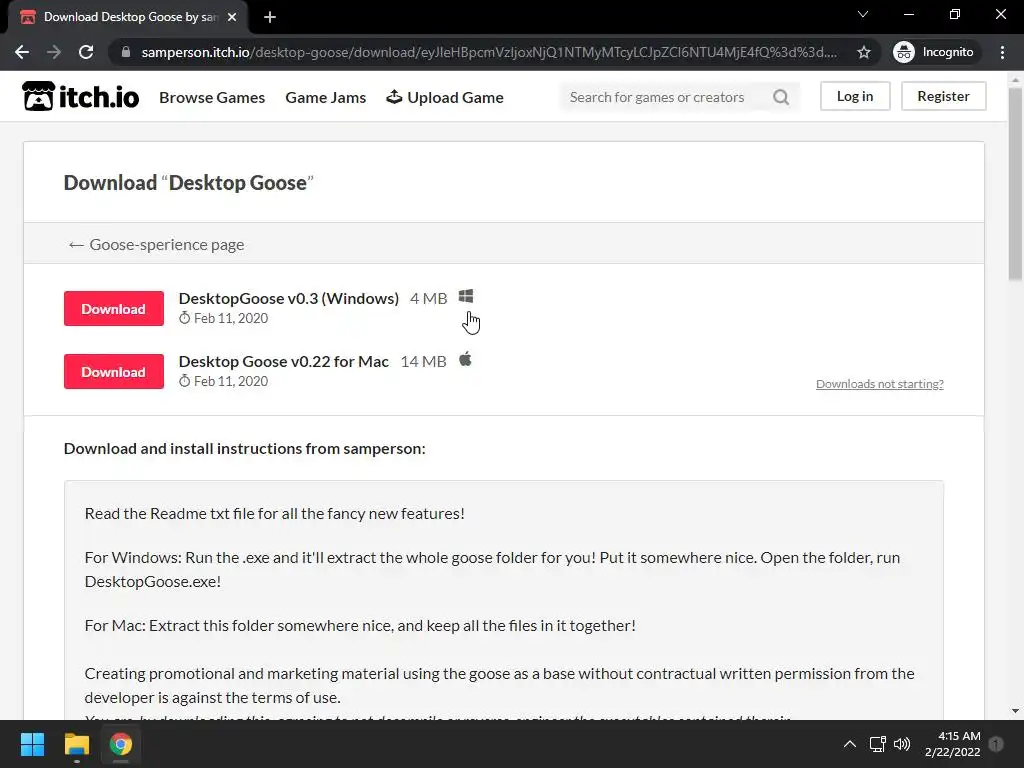
Task: Click the scrollbar down arrow
Action: (x=1015, y=711)
